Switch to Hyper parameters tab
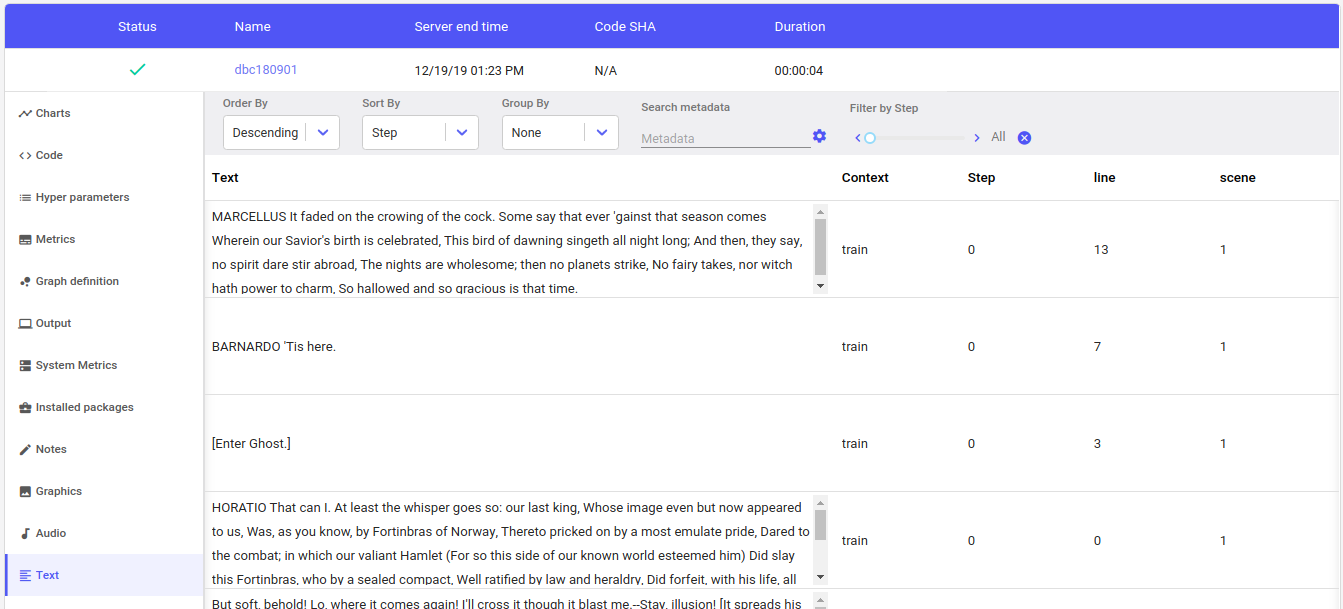1343x609 pixels. pos(104,197)
